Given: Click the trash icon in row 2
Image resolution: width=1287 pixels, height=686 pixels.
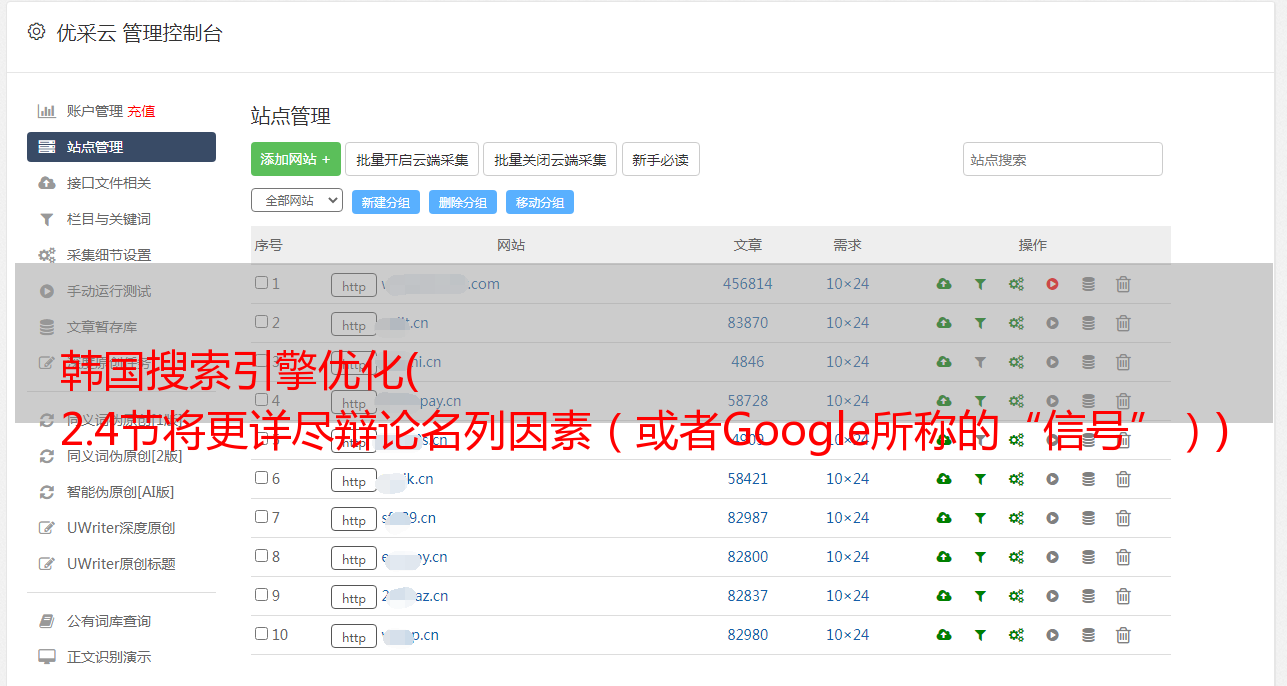Looking at the screenshot, I should point(1123,323).
